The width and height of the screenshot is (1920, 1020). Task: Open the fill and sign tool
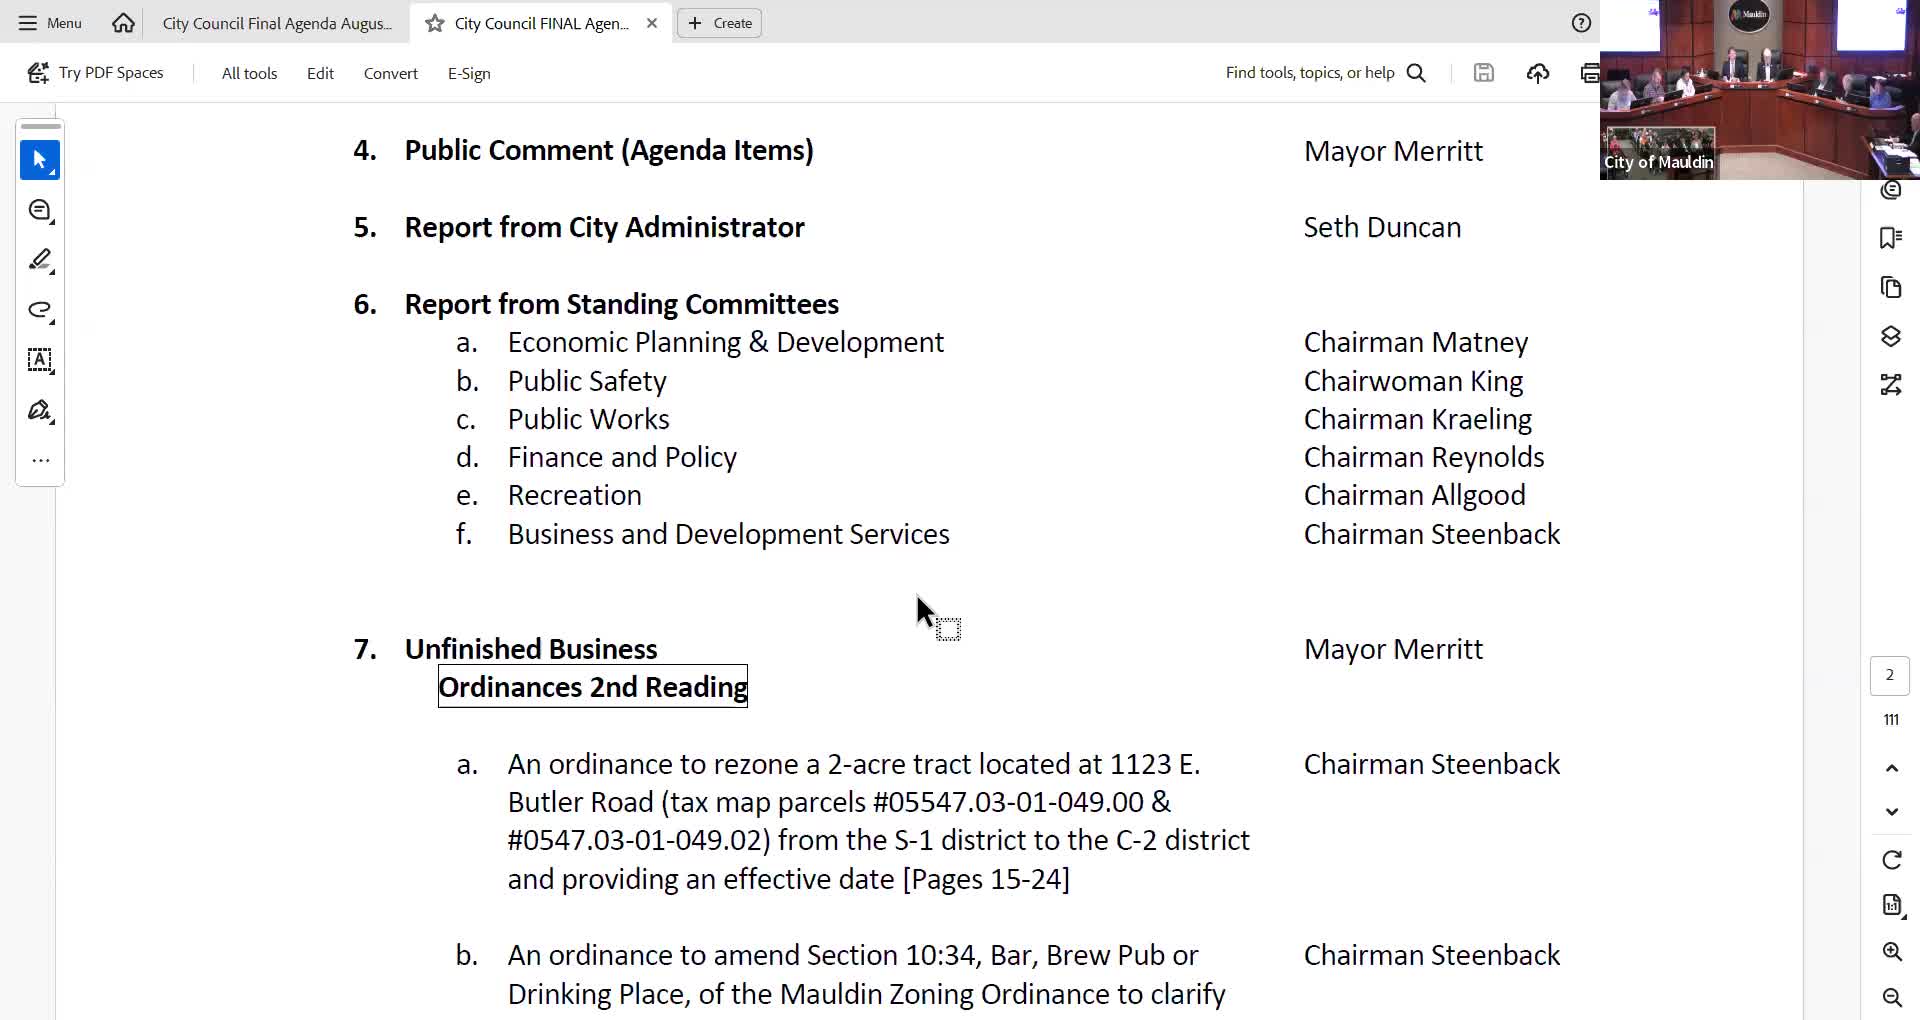[40, 411]
